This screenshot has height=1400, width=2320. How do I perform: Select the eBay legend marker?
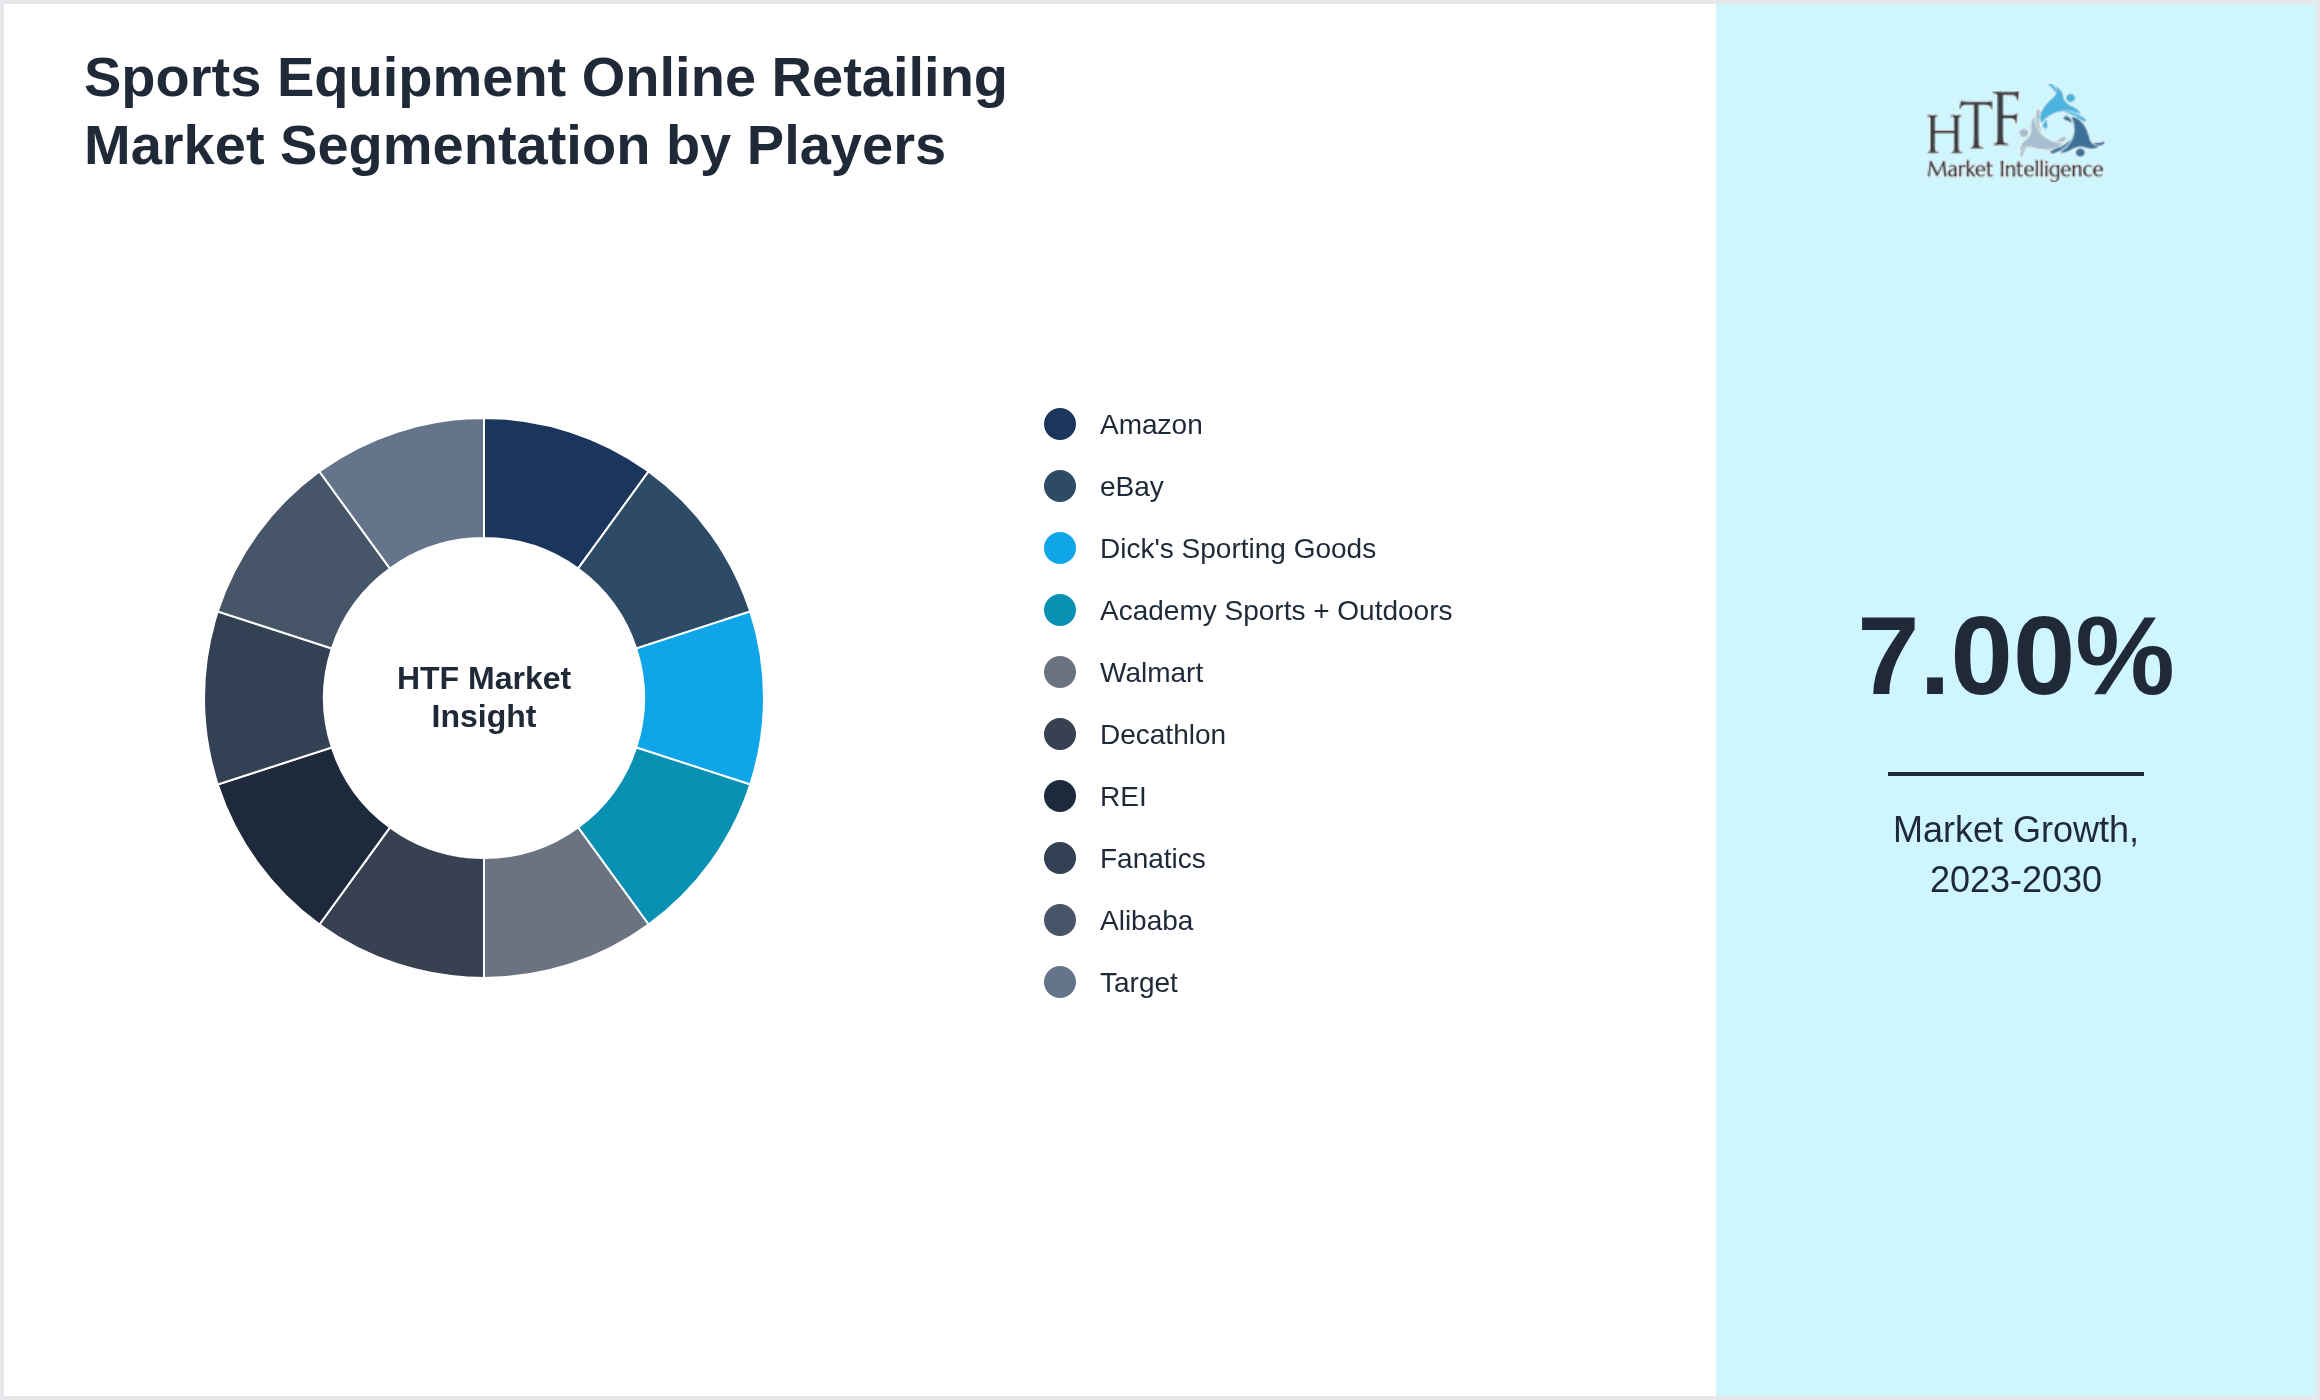(1060, 486)
